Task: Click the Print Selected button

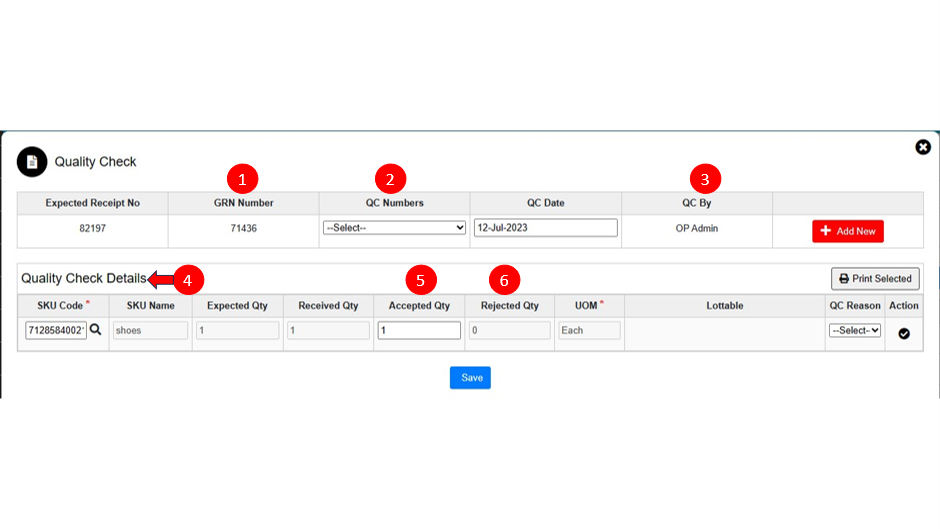Action: 875,278
